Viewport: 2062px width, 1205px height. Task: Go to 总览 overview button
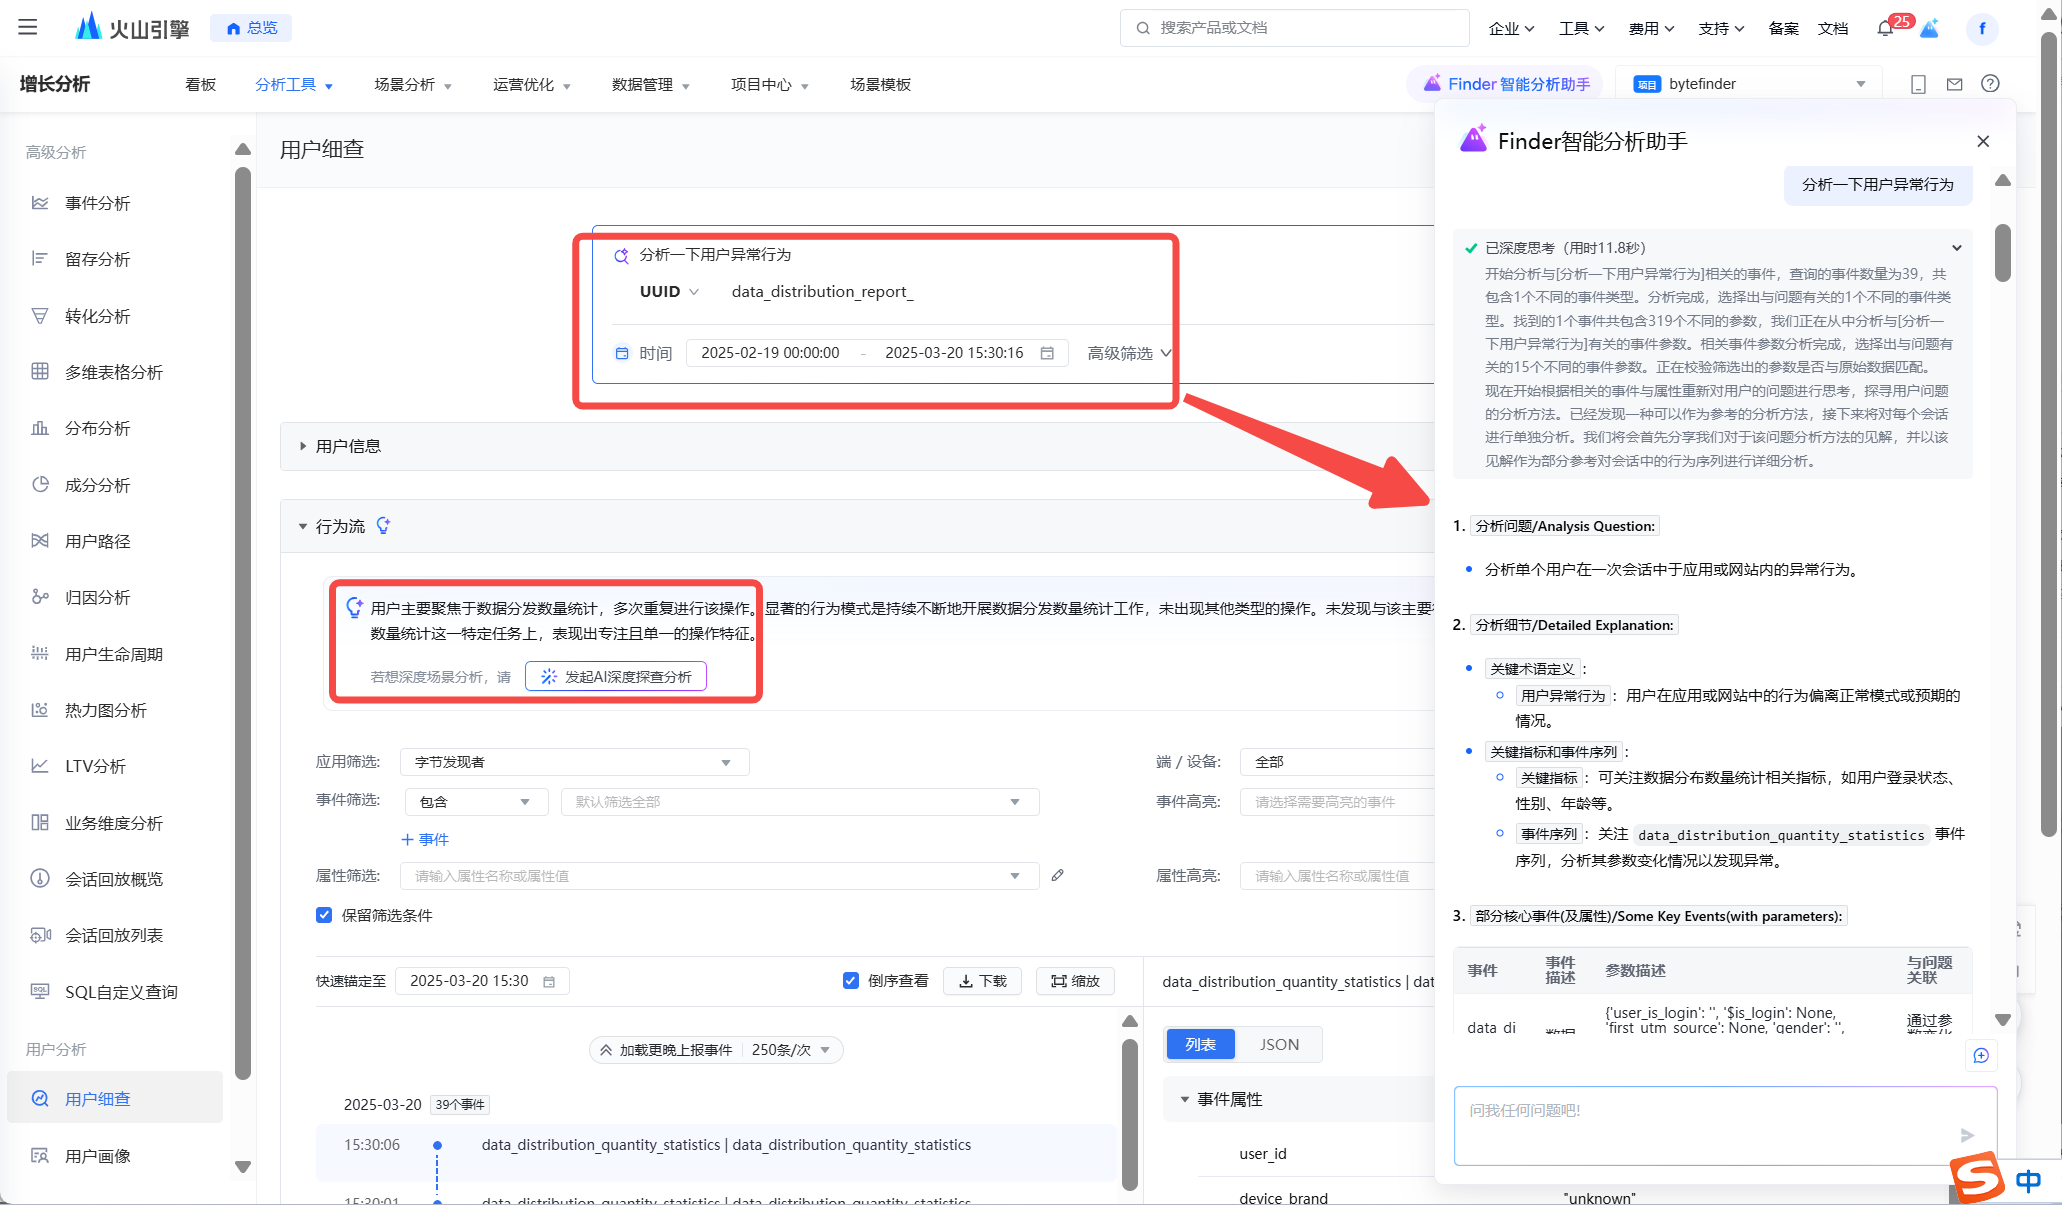(x=251, y=28)
